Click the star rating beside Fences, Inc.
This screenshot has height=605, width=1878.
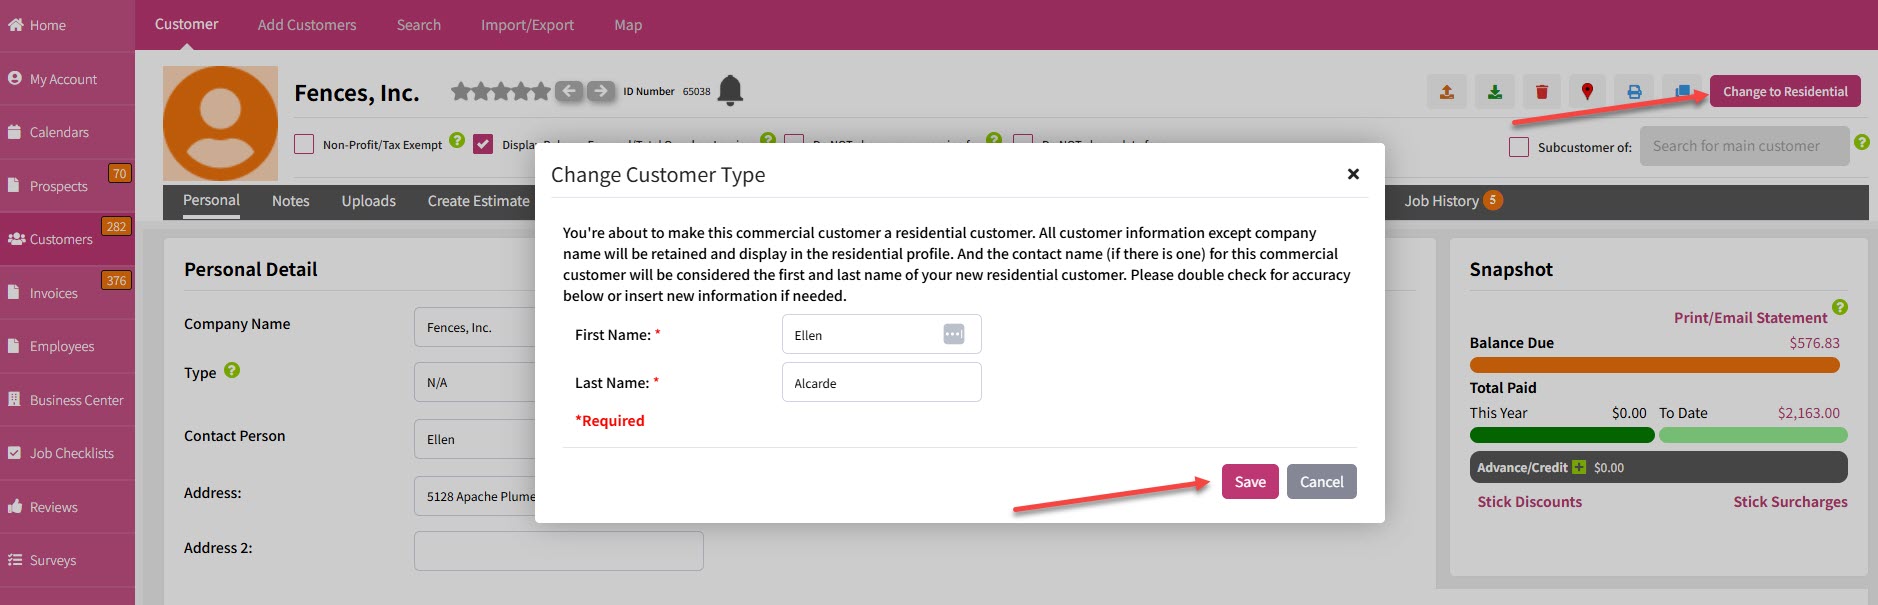click(x=500, y=91)
